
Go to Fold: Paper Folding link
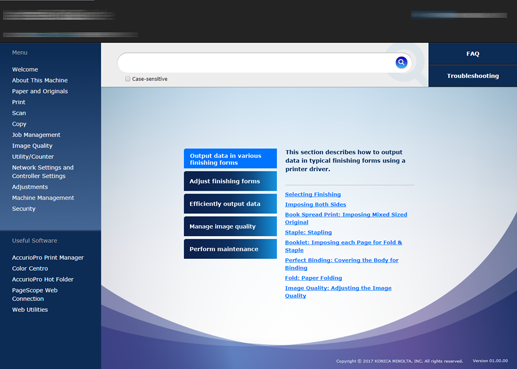coord(313,278)
